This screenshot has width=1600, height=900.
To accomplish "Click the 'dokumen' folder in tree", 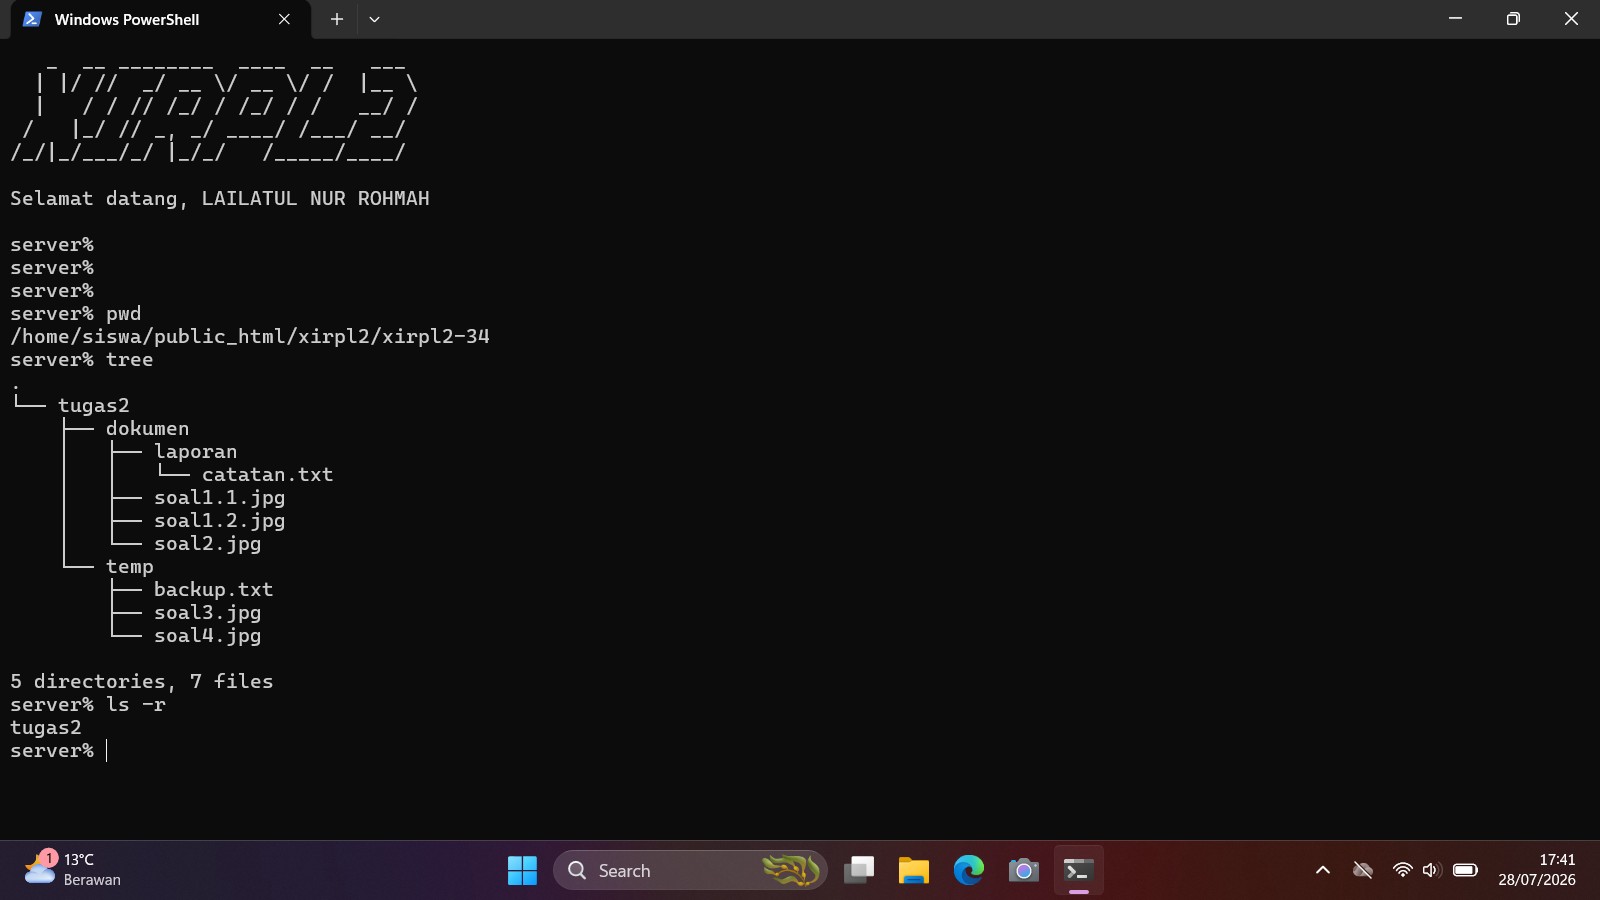I will pos(148,429).
